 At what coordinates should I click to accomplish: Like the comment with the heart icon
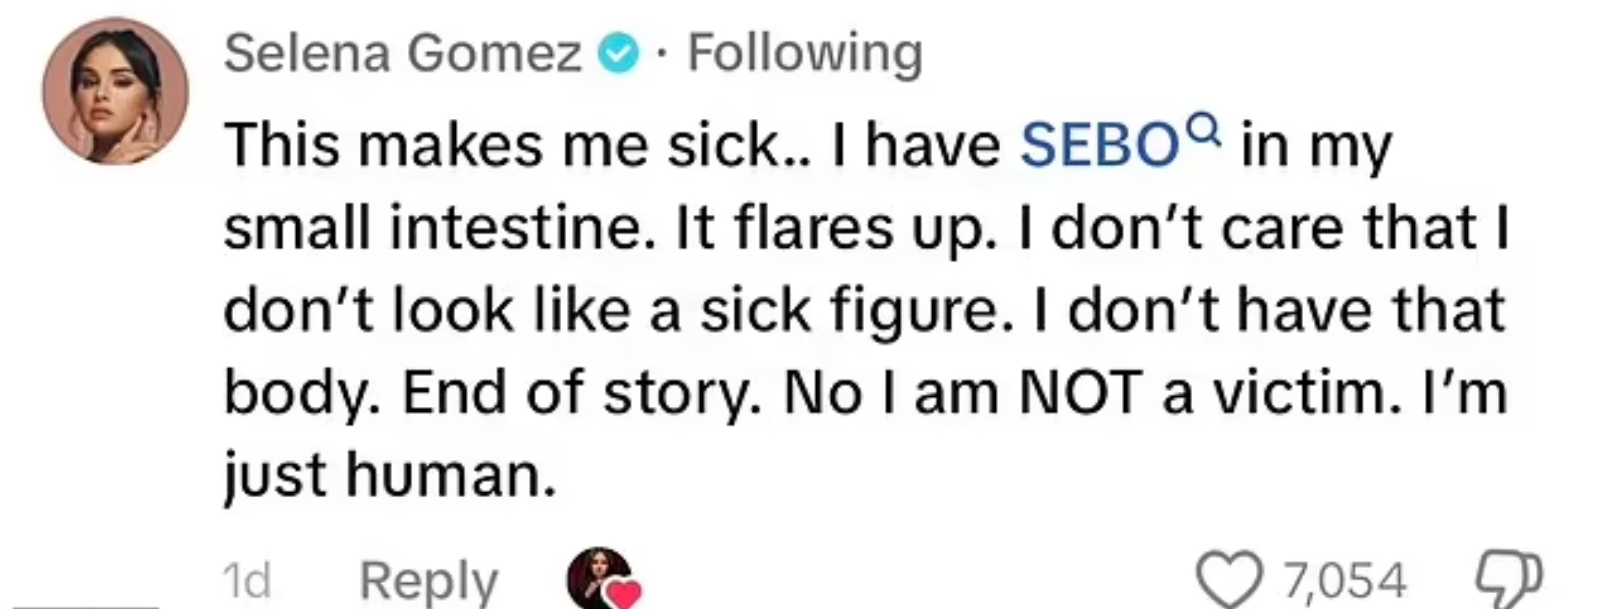pyautogui.click(x=1232, y=580)
